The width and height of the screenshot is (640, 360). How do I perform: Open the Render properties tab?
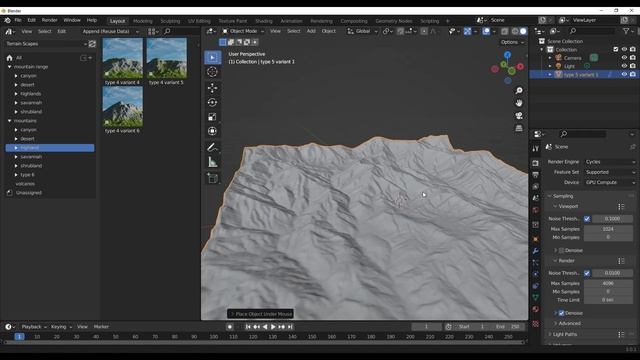(536, 163)
